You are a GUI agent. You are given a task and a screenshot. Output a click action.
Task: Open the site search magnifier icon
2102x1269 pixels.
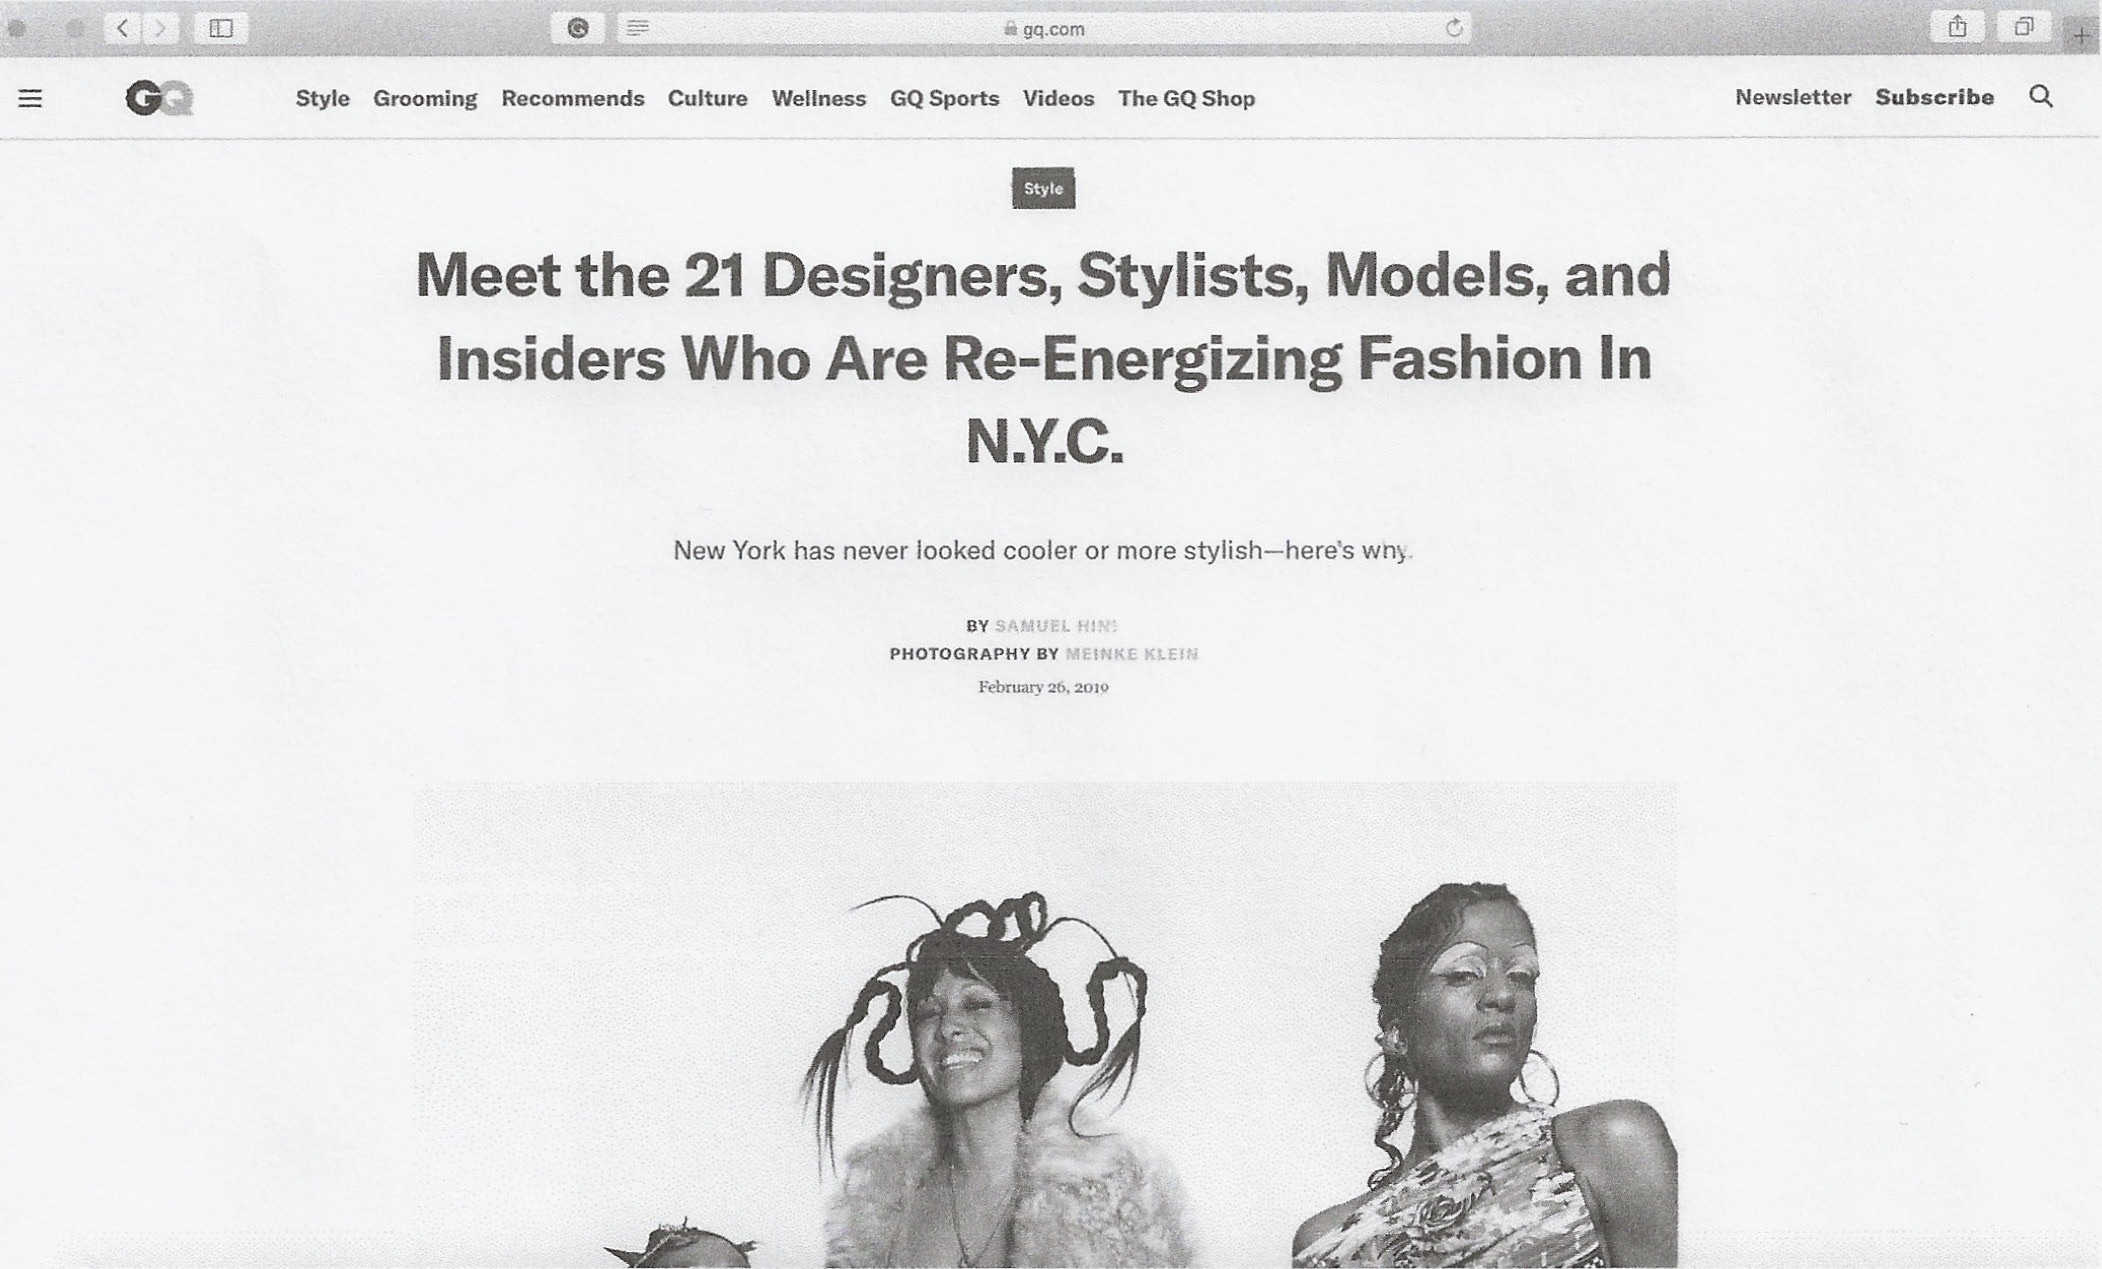pos(2041,96)
